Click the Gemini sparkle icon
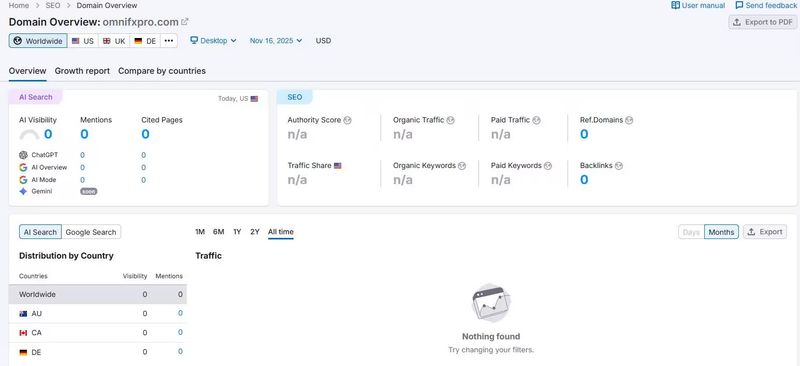 [x=23, y=191]
